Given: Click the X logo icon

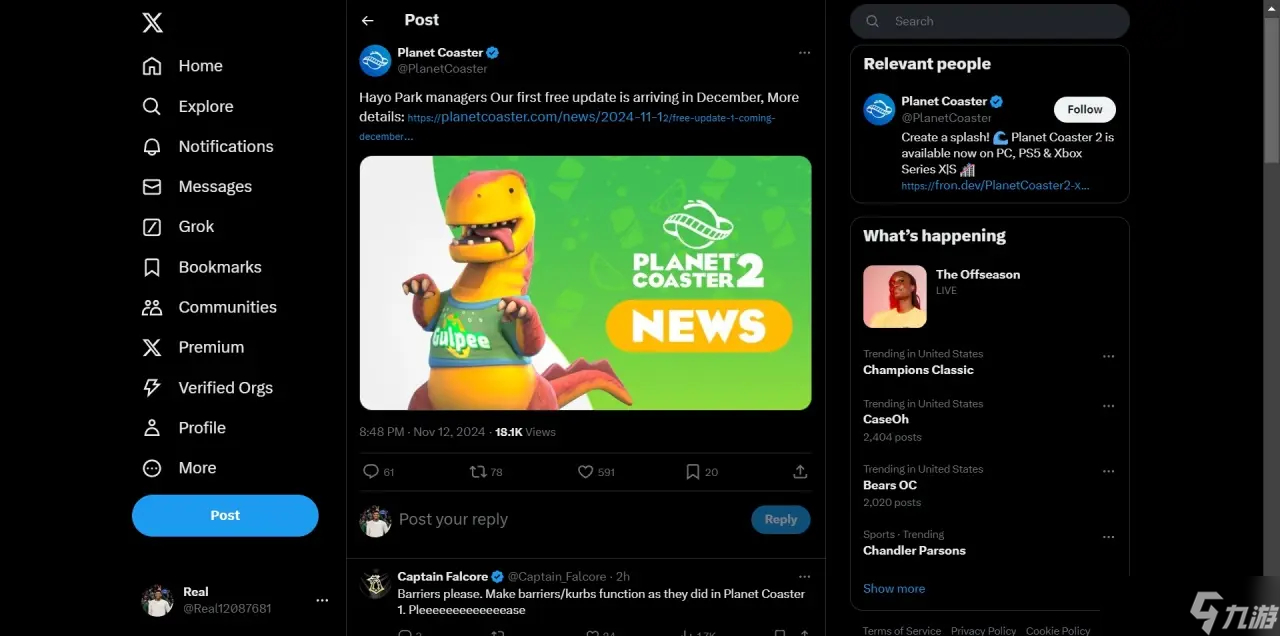Looking at the screenshot, I should tap(152, 23).
